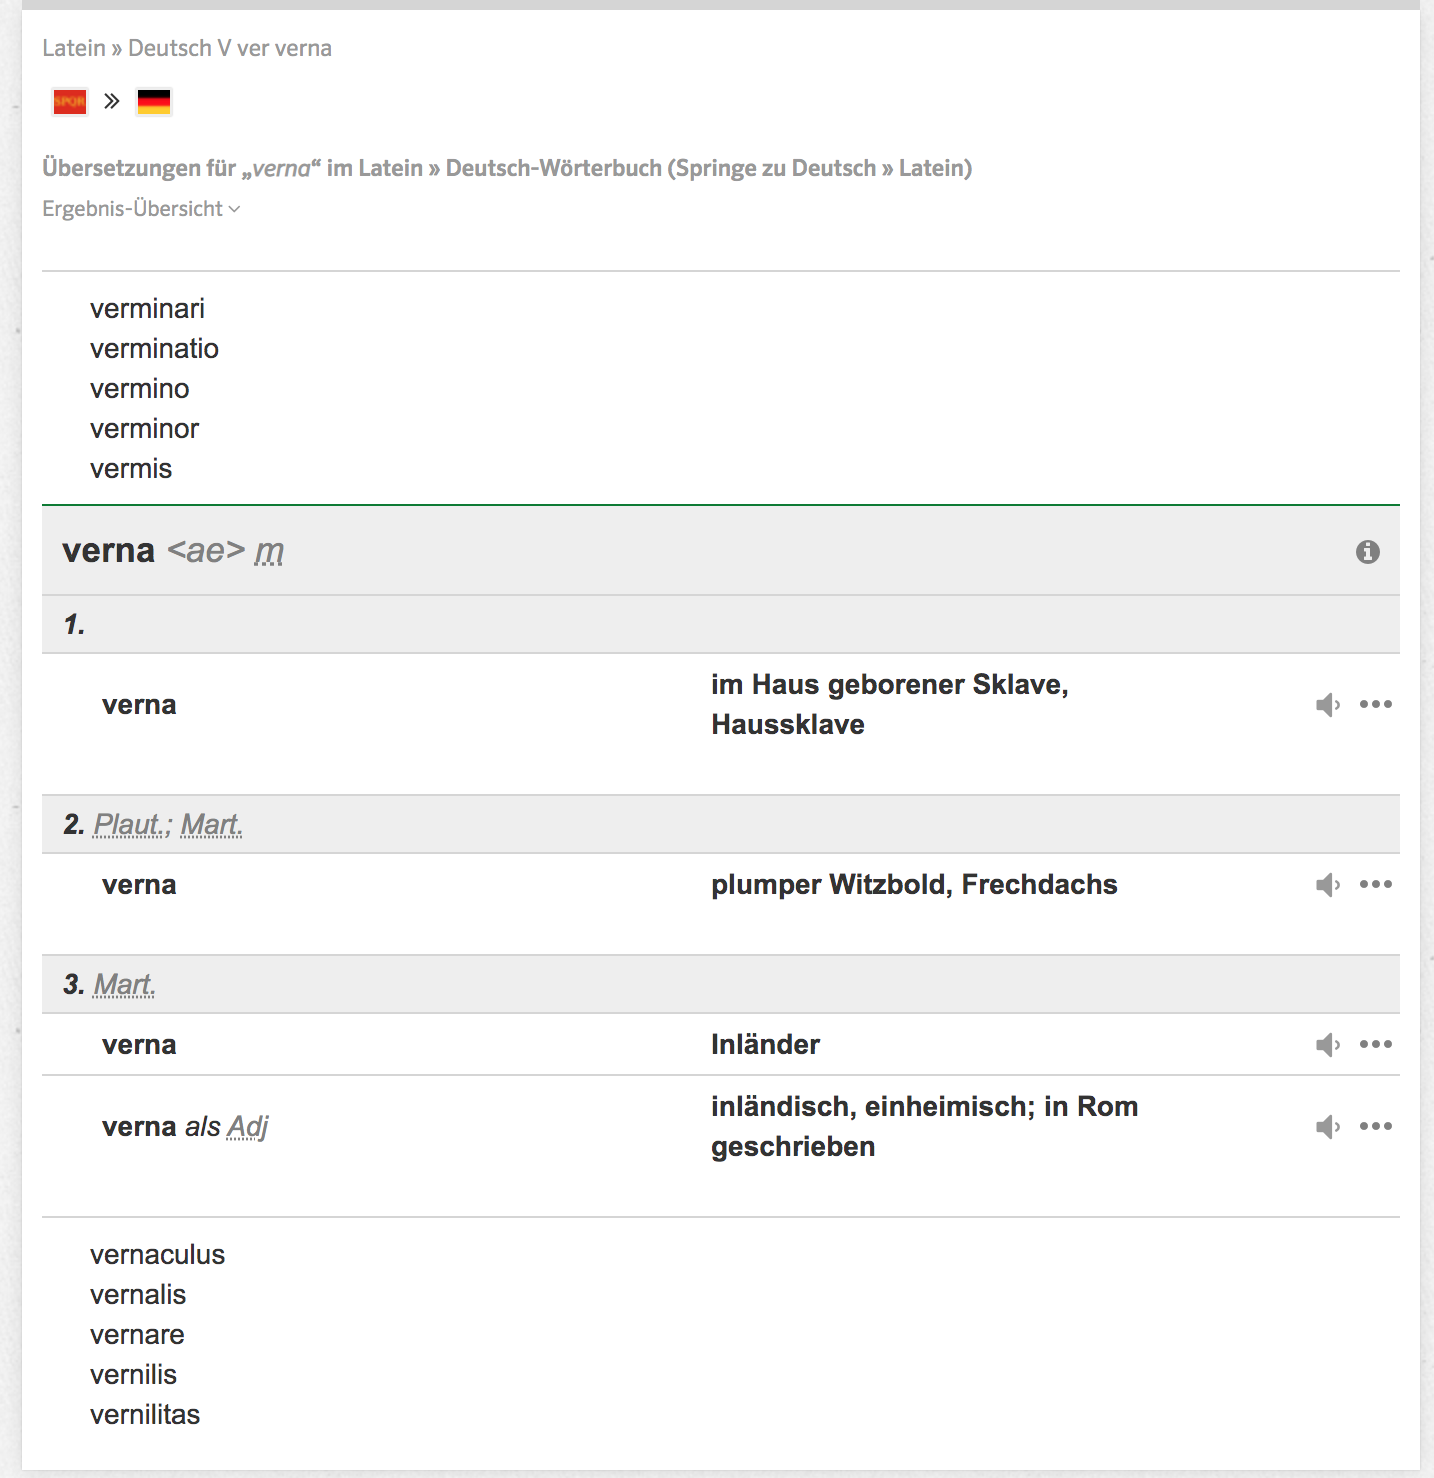
Task: Expand the Ergebnis-Übersicht dropdown
Action: point(141,209)
